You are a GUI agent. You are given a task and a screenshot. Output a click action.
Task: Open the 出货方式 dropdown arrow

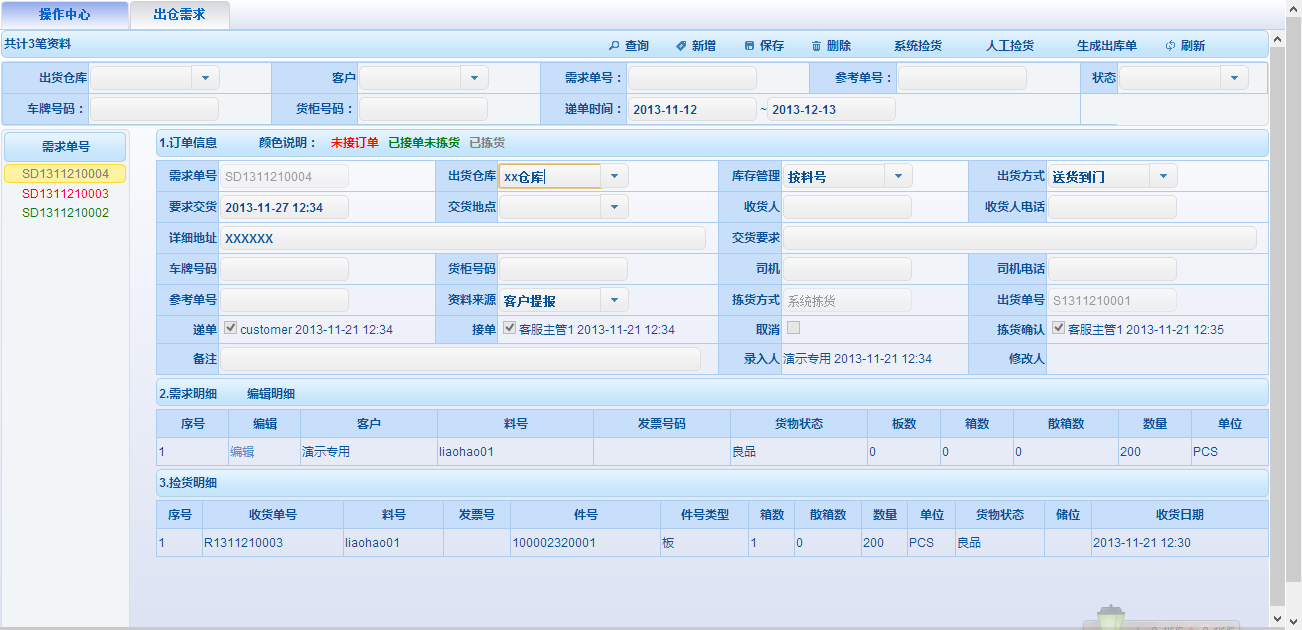click(x=1163, y=176)
